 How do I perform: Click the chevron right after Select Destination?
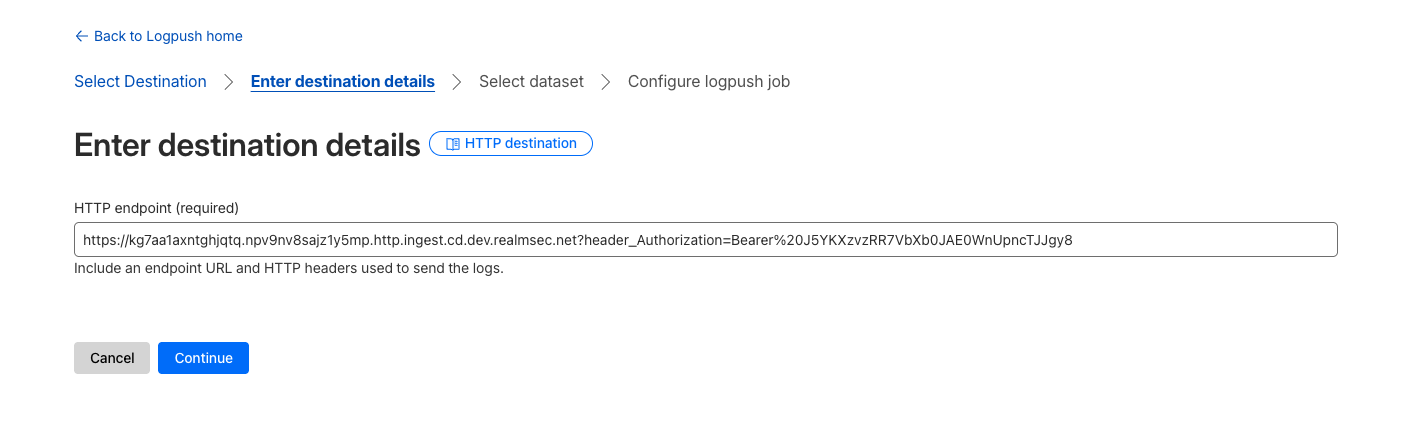(x=229, y=82)
